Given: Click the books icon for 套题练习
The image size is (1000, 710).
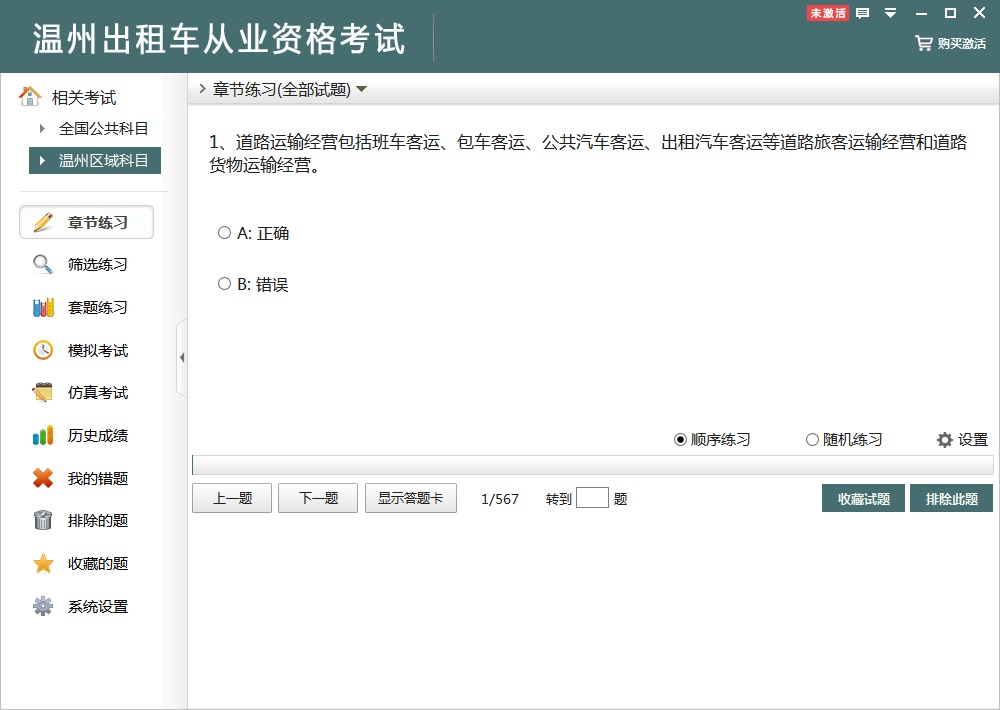Looking at the screenshot, I should click(43, 307).
